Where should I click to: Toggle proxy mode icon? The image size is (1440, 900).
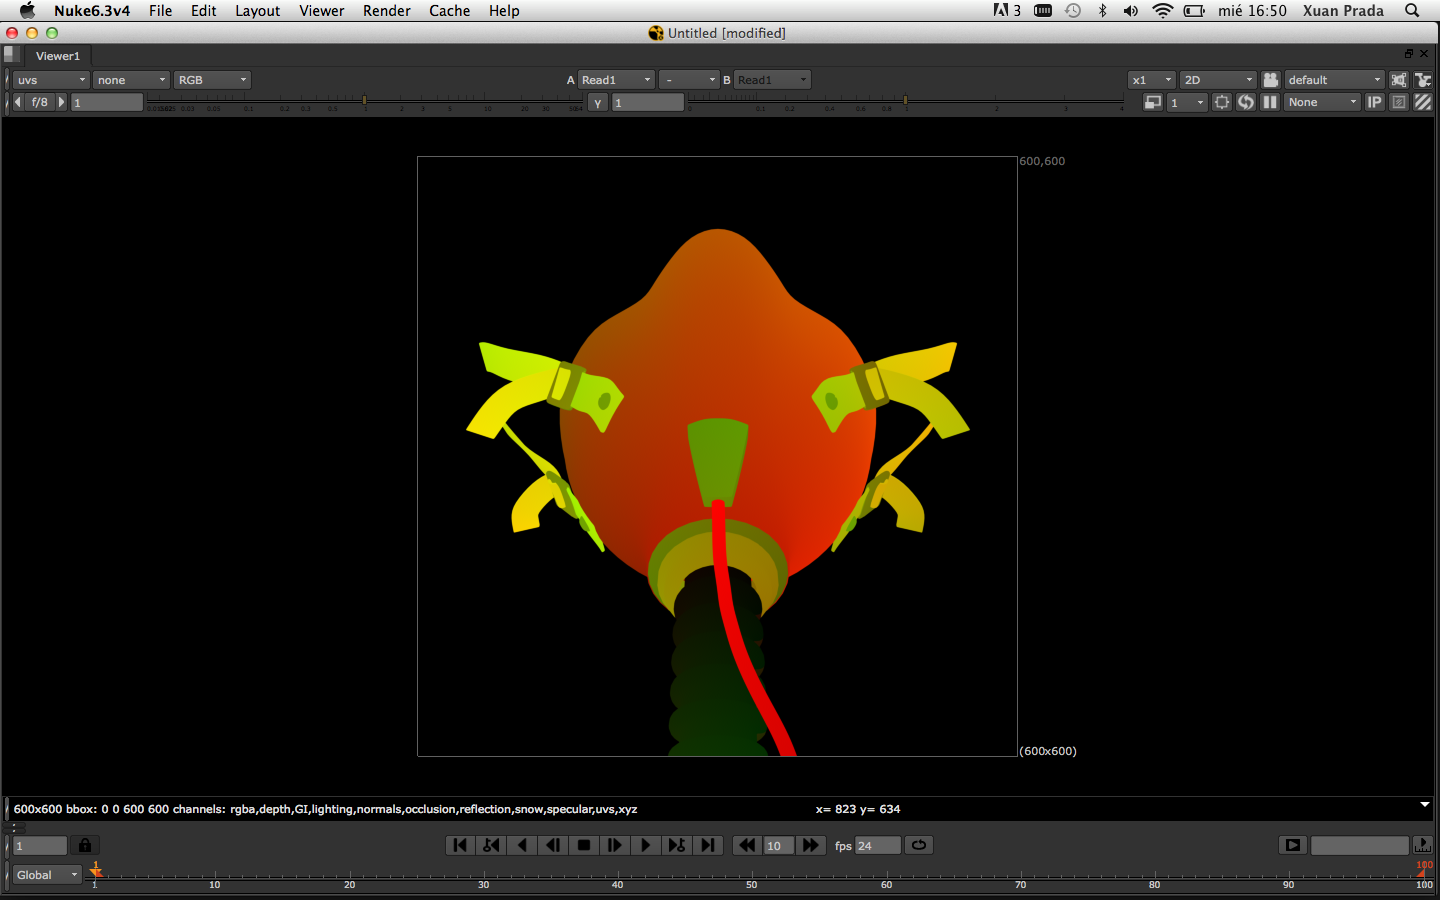click(1153, 102)
